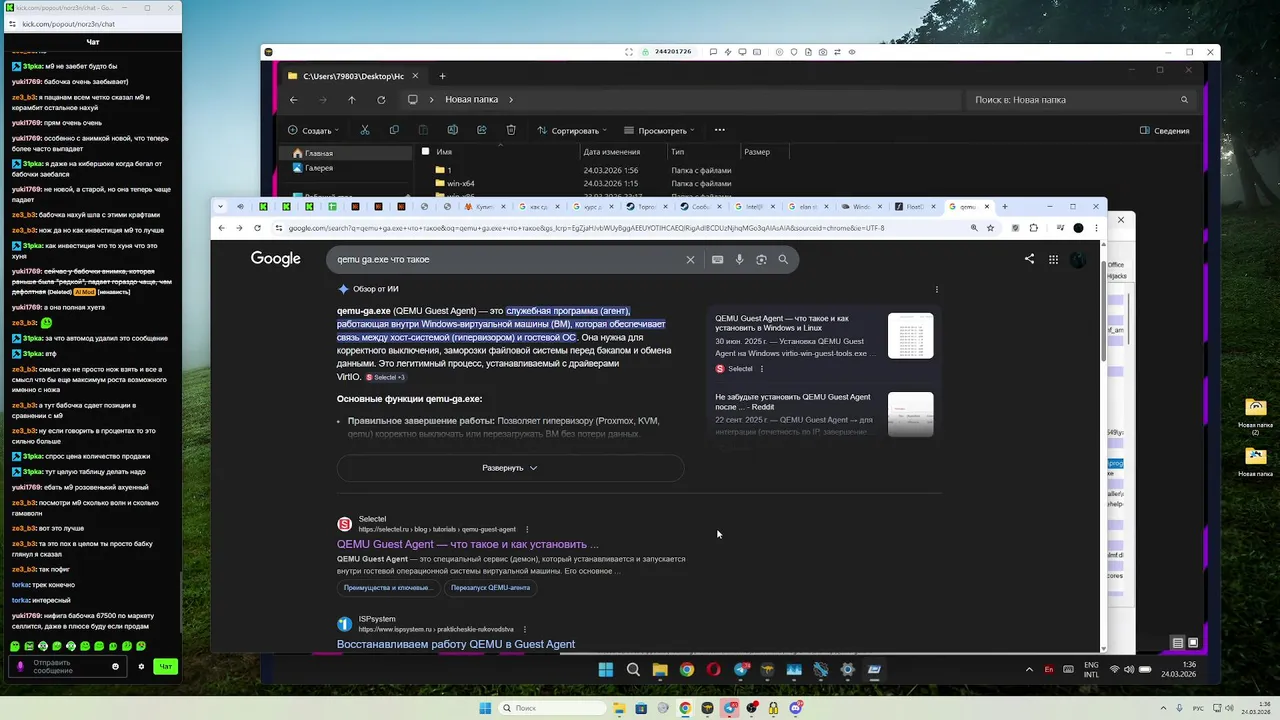Screen dimensions: 1280x720
Task: Open the on-screen keyboard in Google search
Action: click(x=717, y=259)
